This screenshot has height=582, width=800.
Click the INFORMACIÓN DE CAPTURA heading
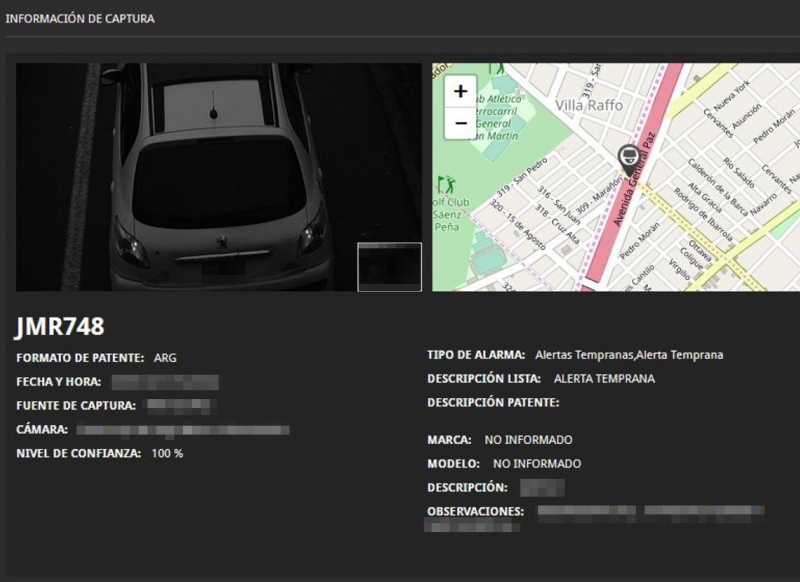(80, 19)
